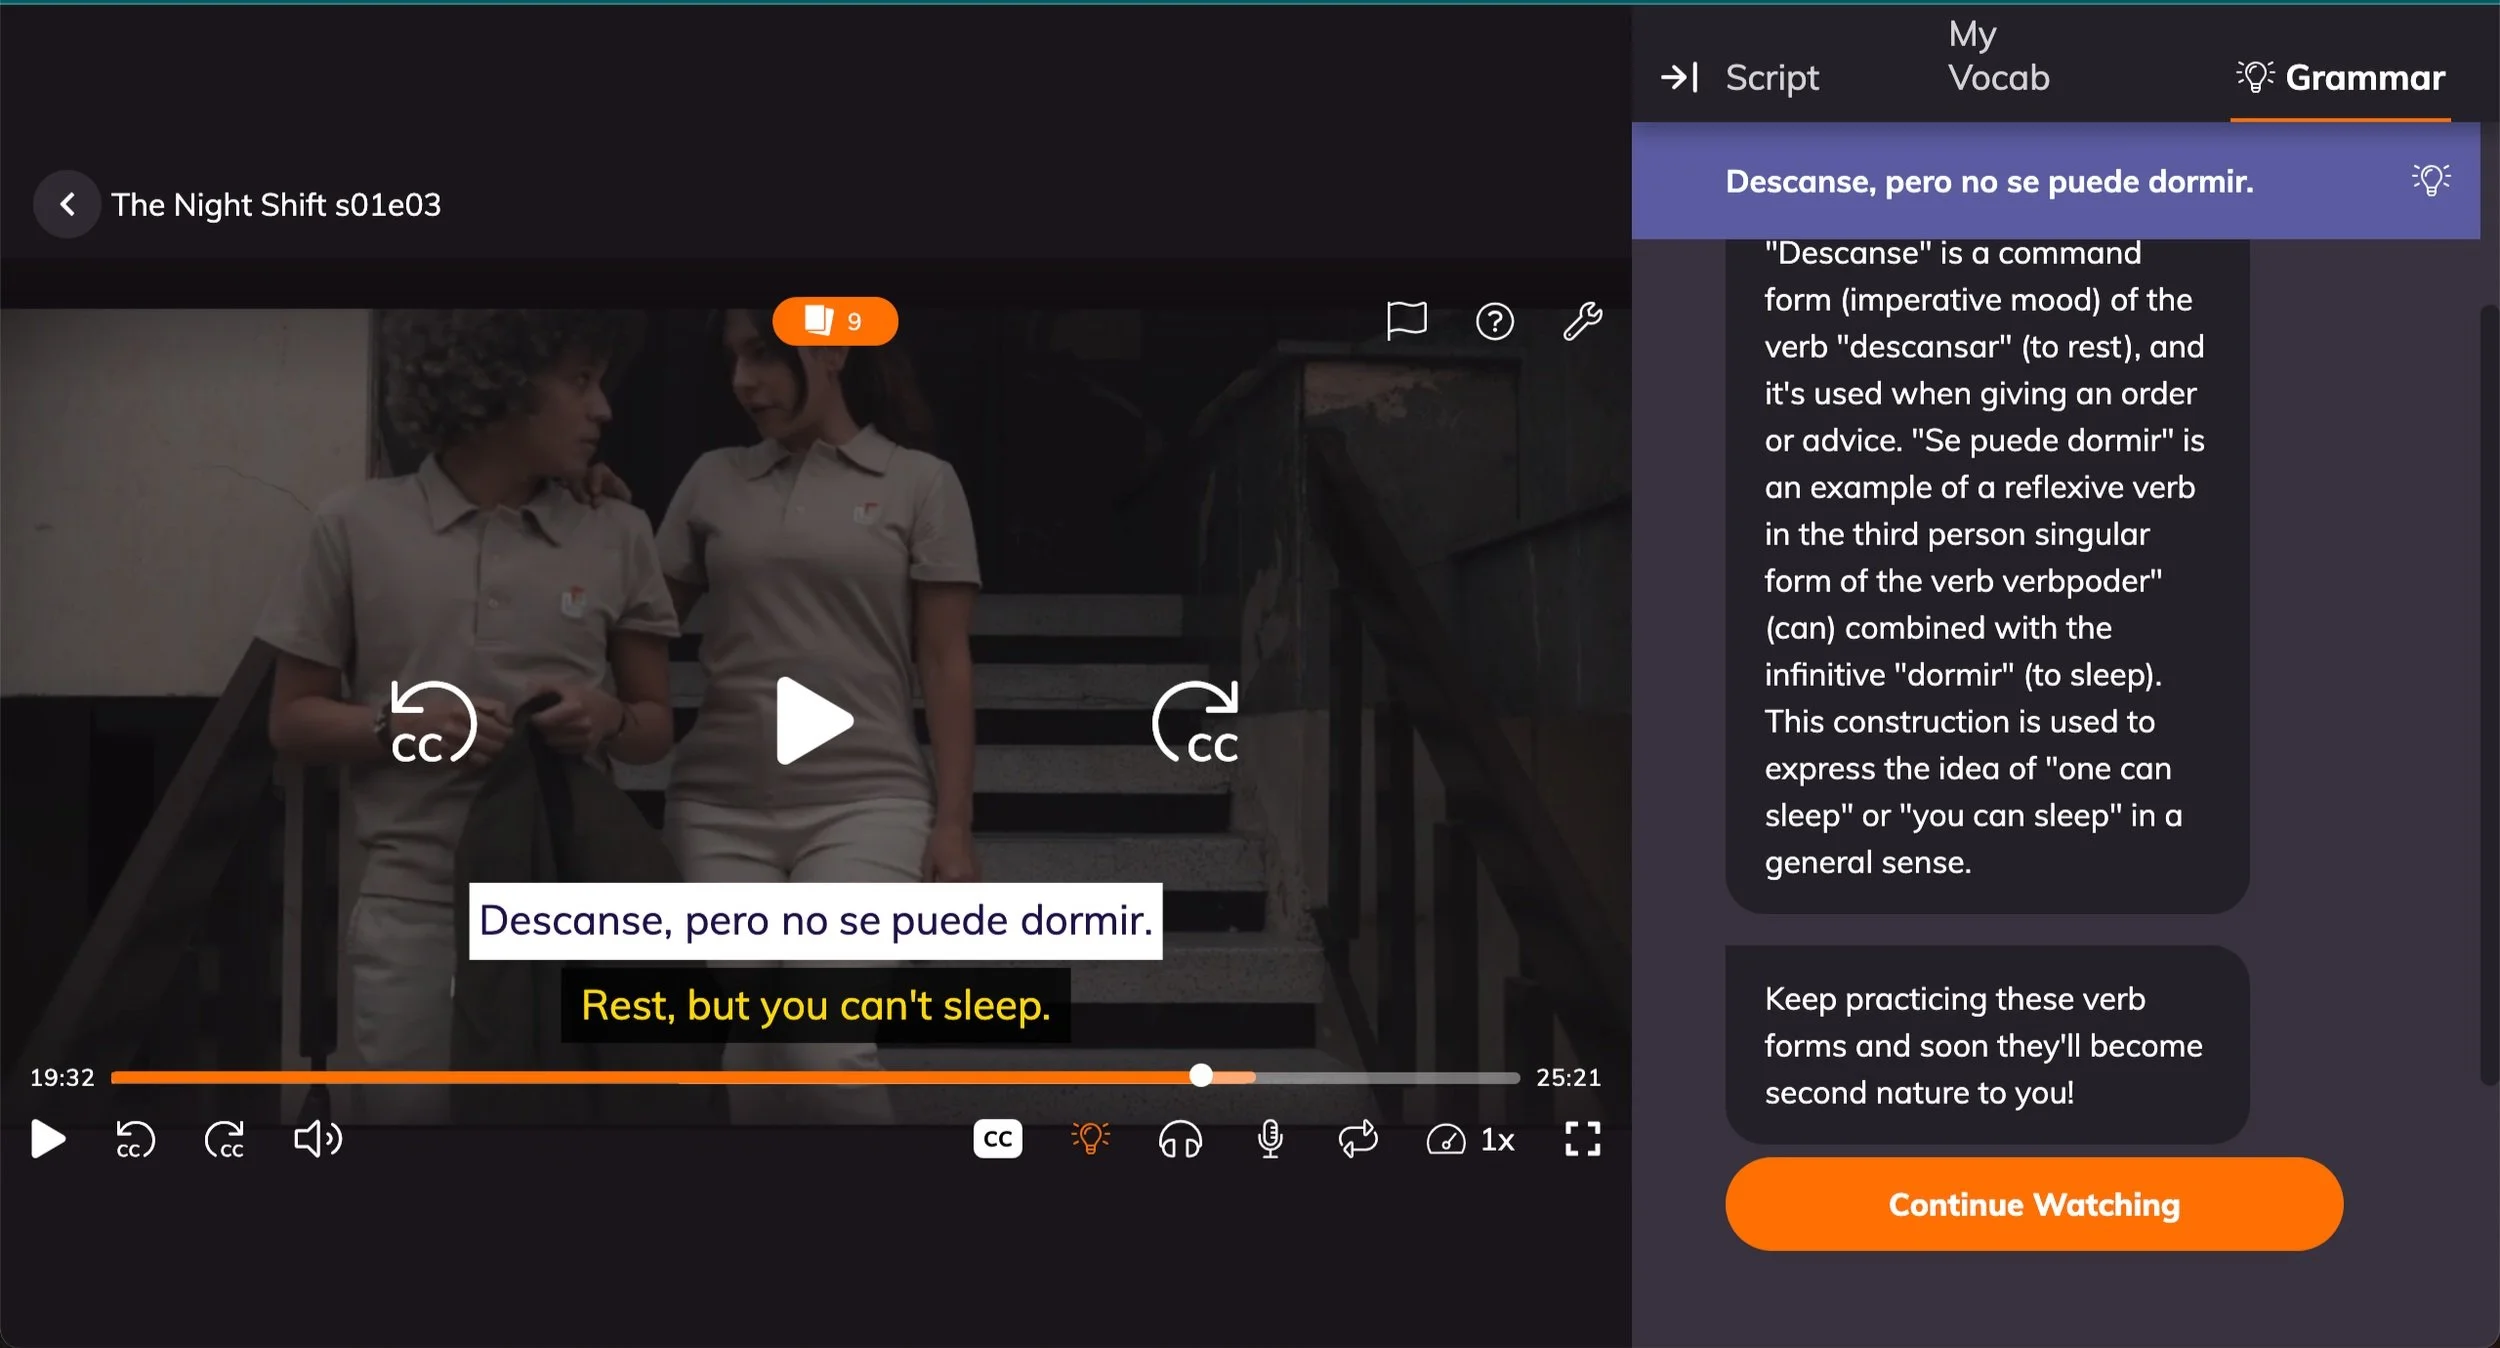Collapse the side panel with the arrow icon
Viewport: 2500px width, 1348px height.
[1679, 77]
